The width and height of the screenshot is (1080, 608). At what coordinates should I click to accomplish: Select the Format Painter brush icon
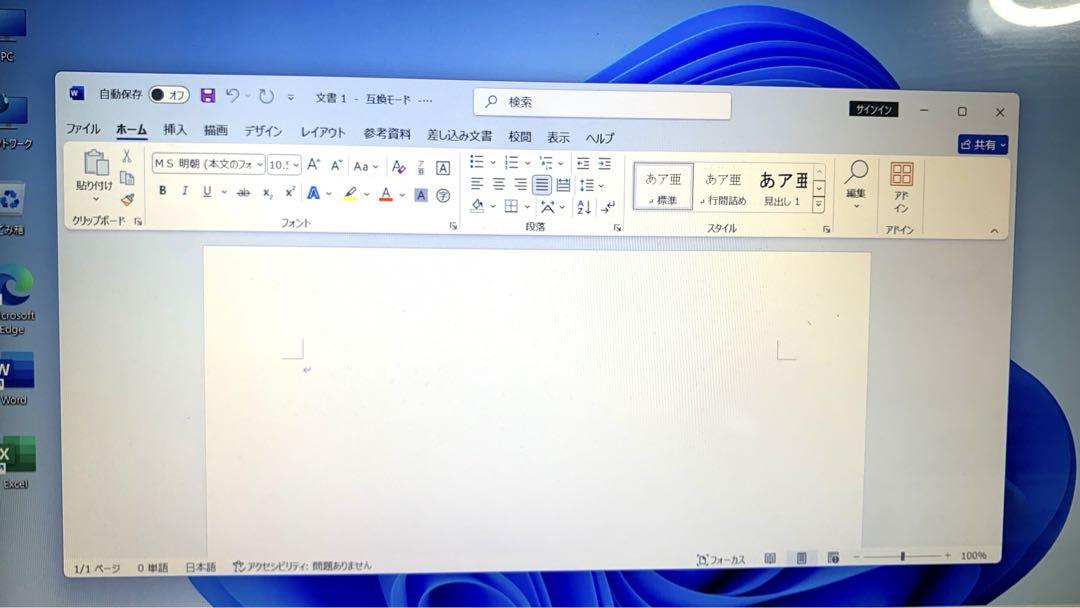point(127,200)
